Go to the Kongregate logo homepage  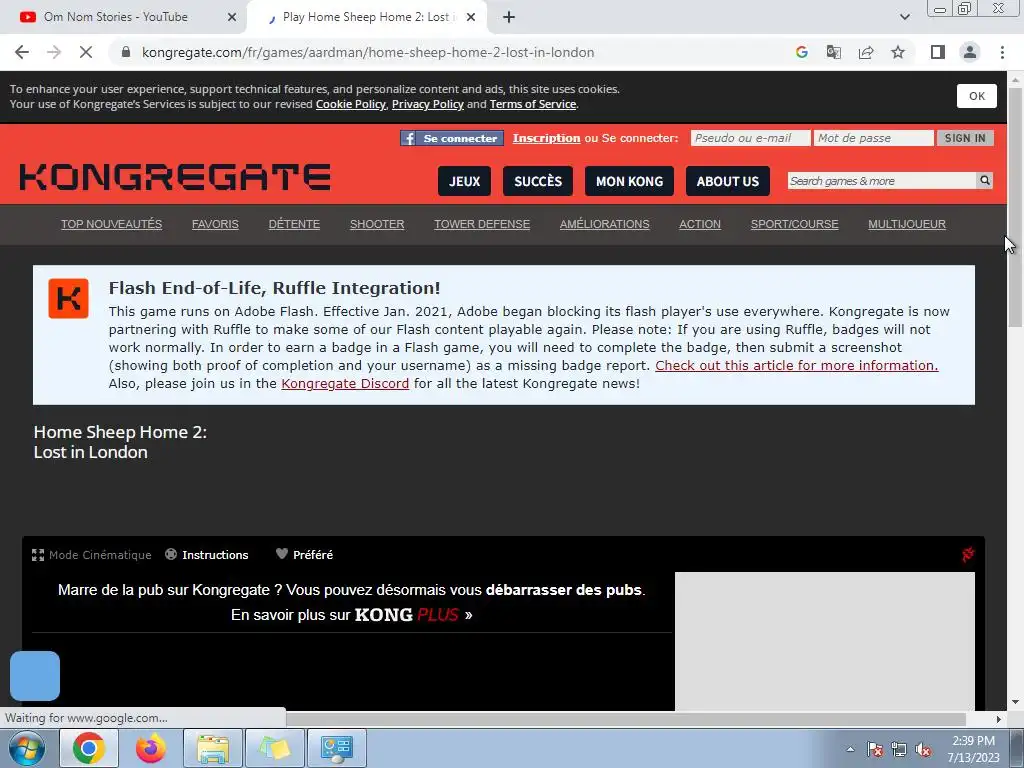175,178
